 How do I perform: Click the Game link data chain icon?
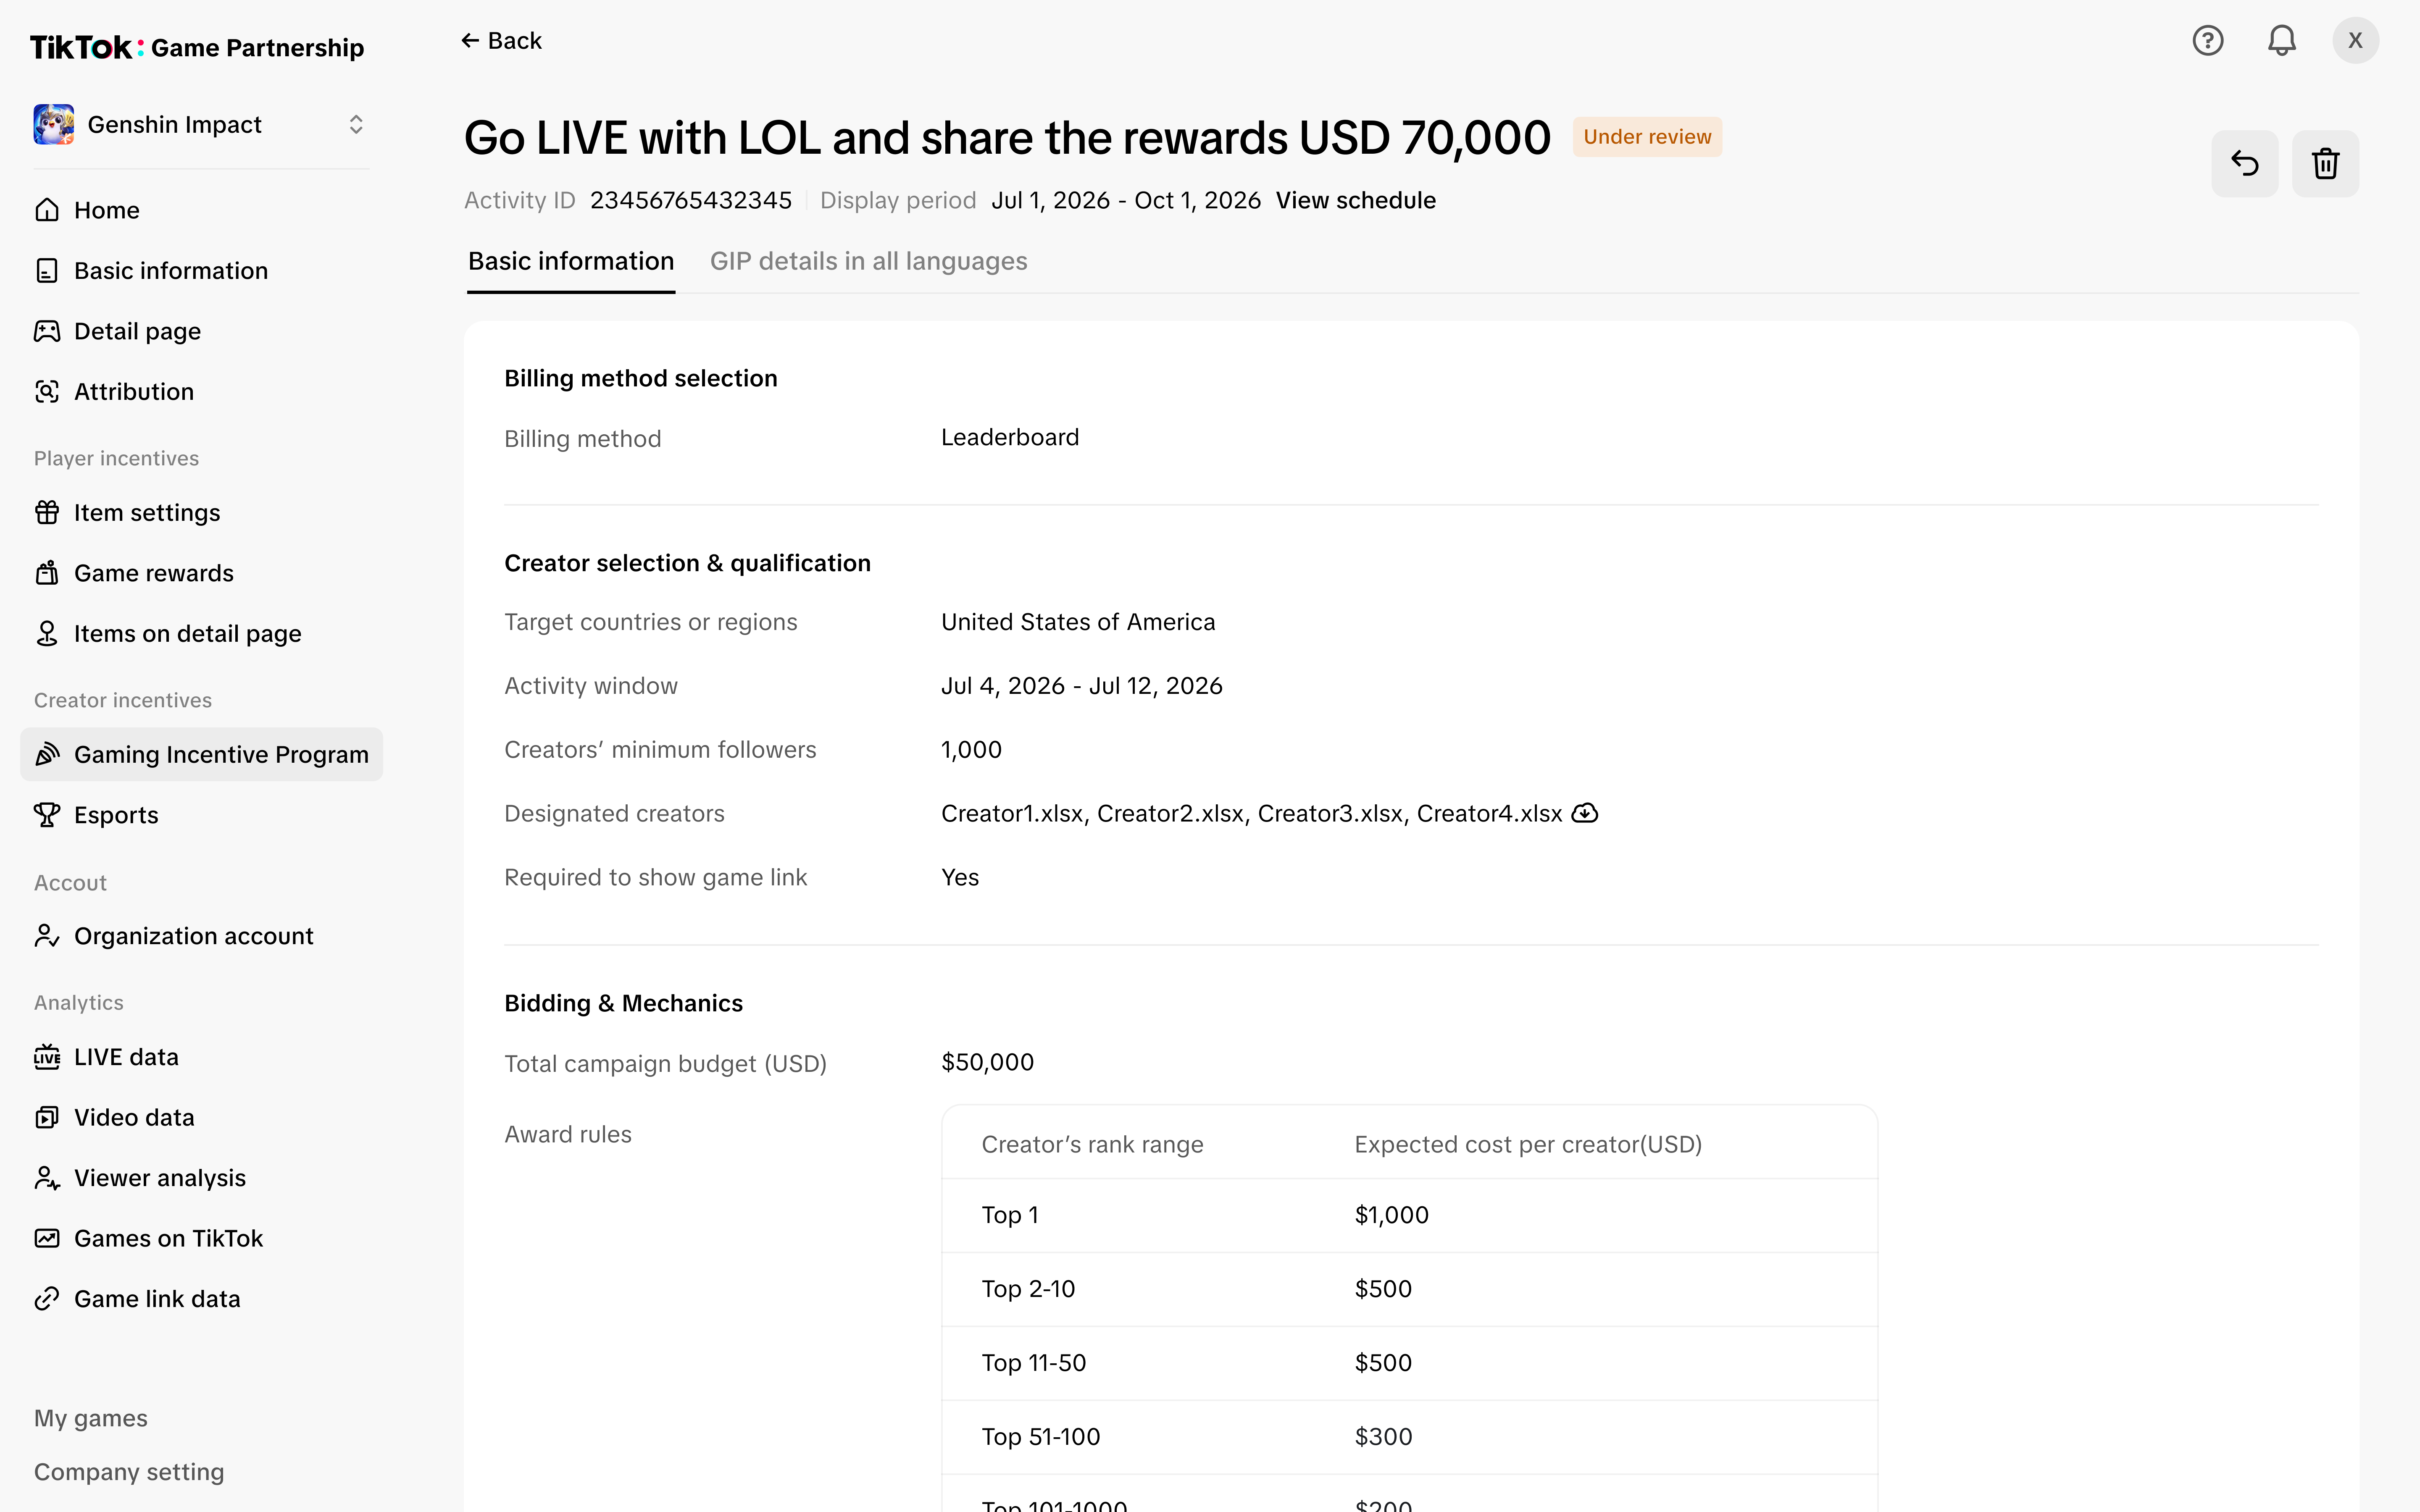point(47,1299)
